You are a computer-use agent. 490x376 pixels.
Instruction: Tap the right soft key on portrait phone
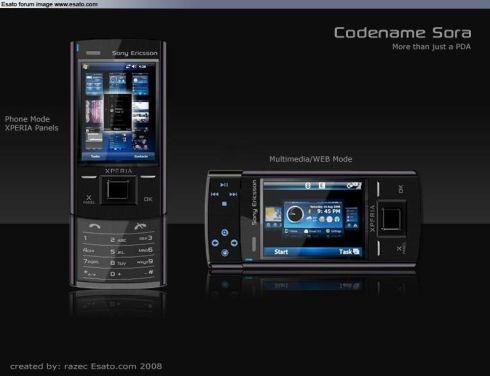pyautogui.click(x=148, y=177)
